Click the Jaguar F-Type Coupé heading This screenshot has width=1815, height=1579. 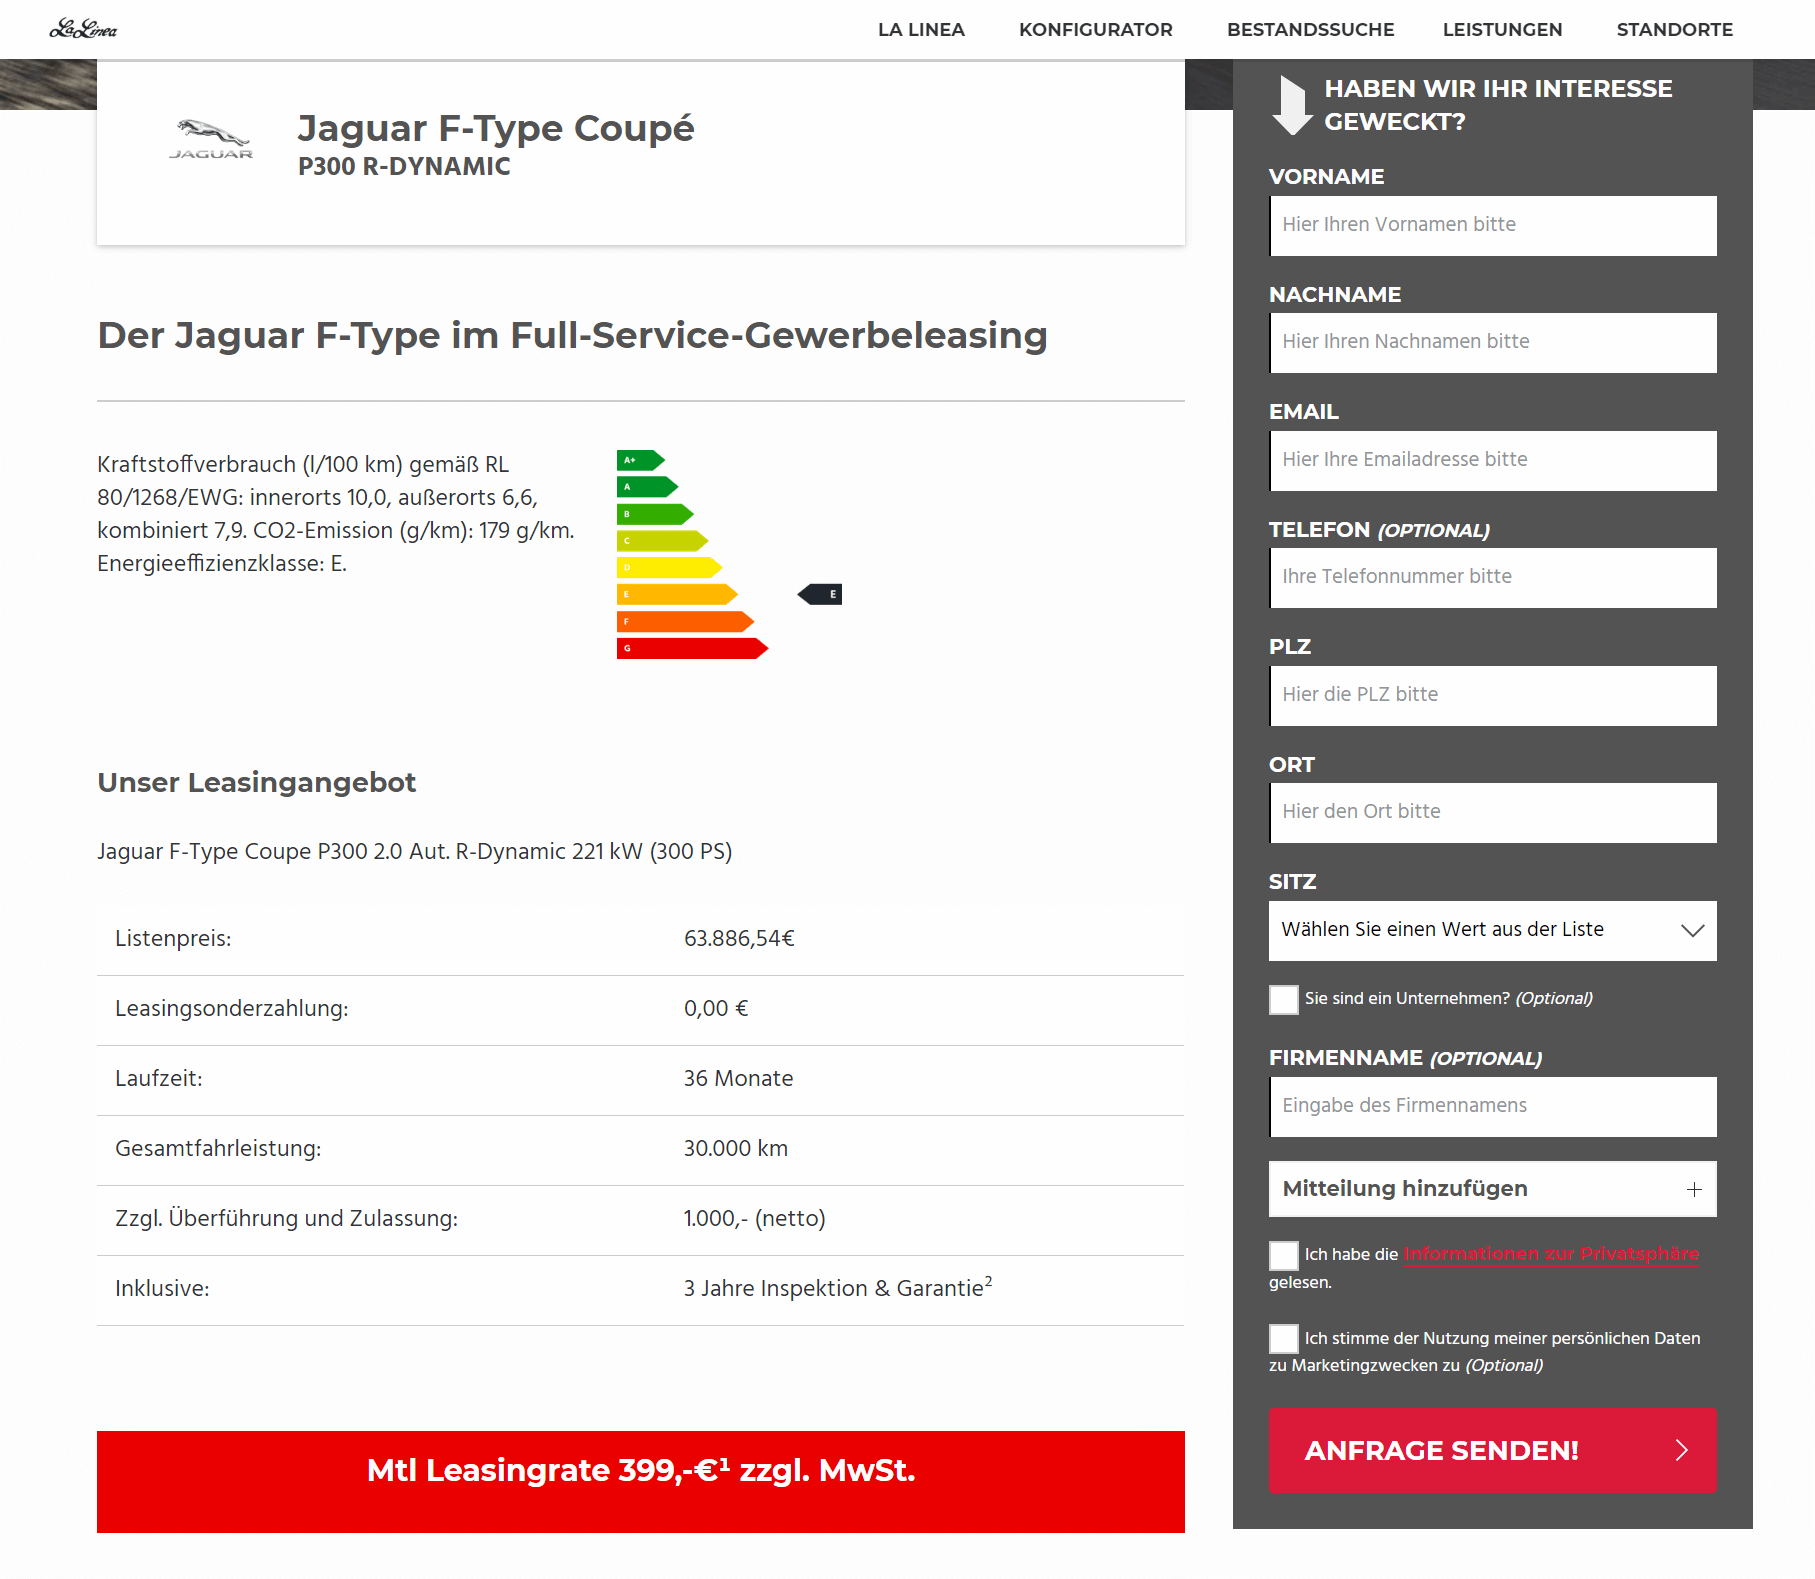[496, 128]
